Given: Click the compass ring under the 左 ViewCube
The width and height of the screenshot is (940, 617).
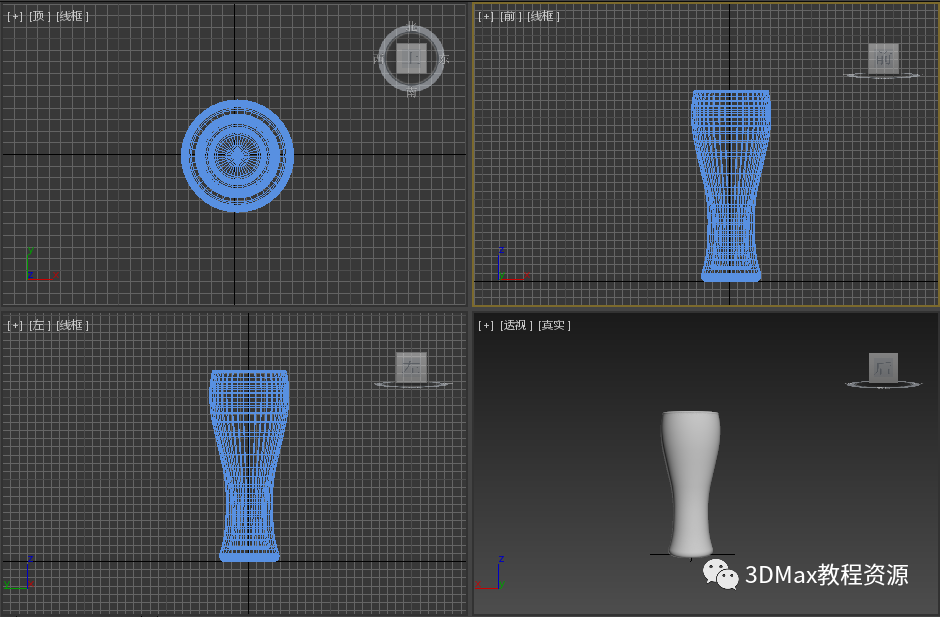Looking at the screenshot, I should [x=412, y=384].
